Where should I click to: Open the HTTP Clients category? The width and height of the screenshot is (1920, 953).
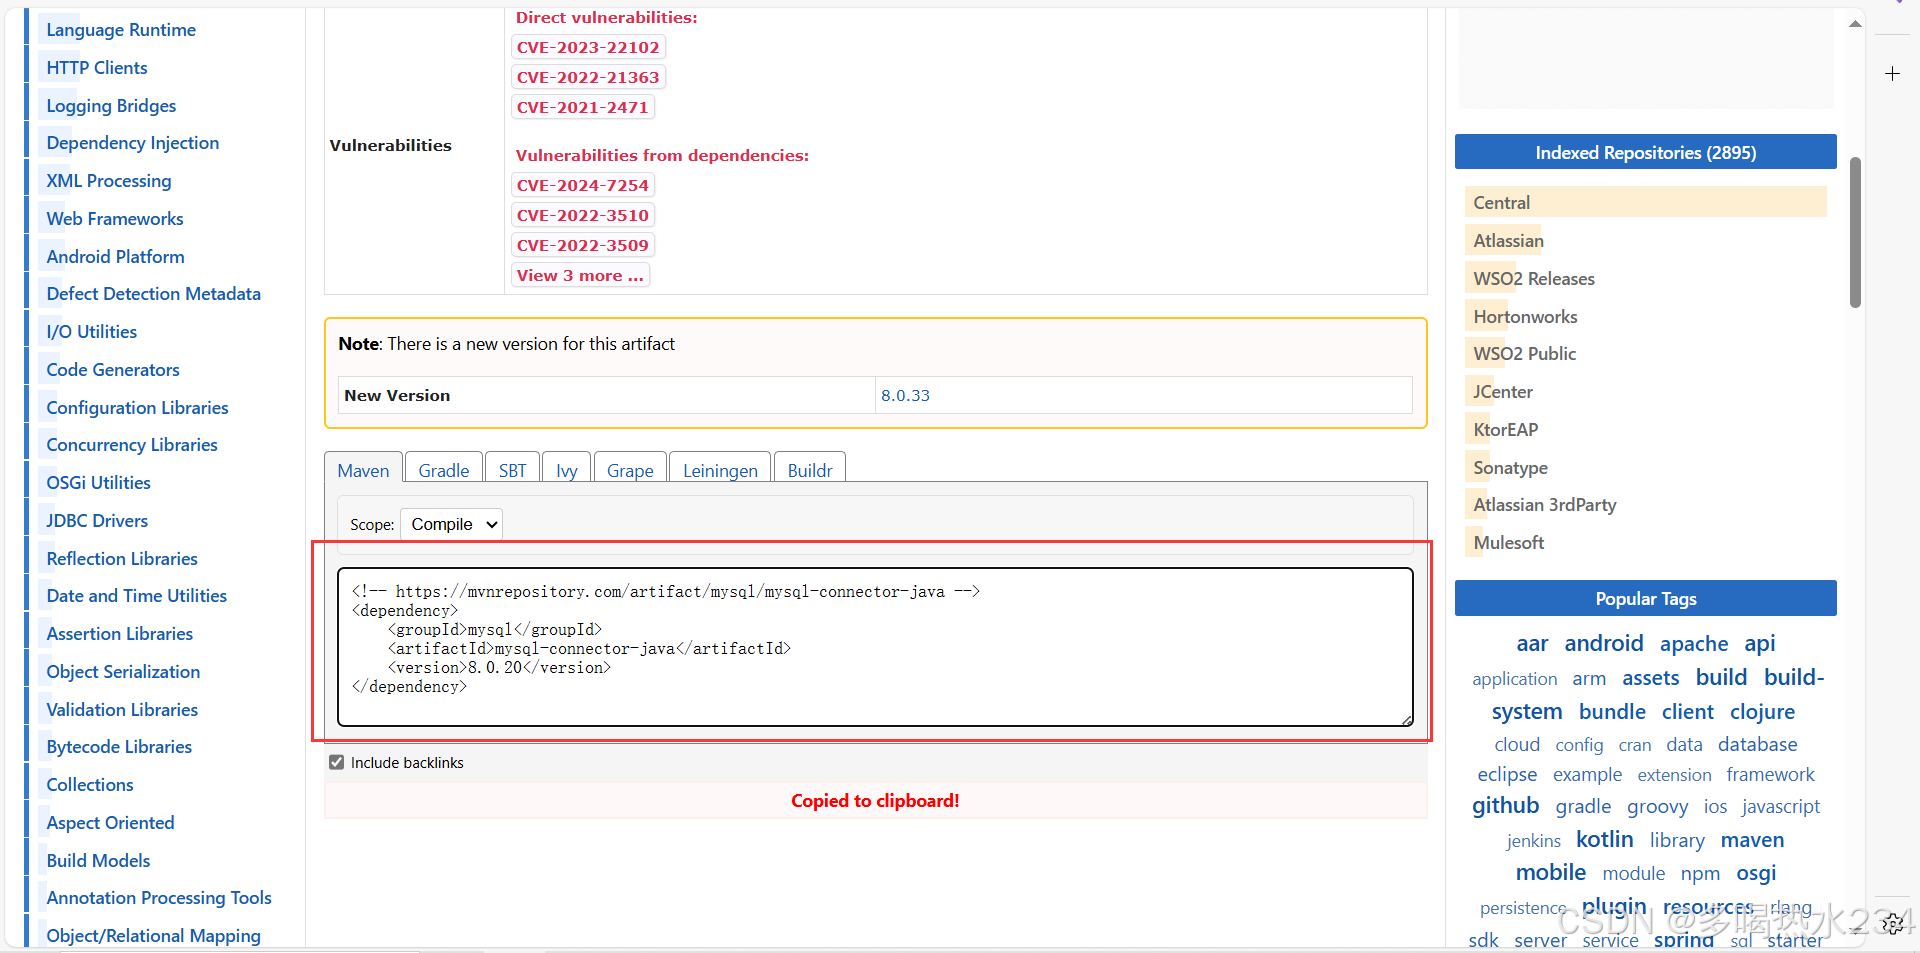97,67
